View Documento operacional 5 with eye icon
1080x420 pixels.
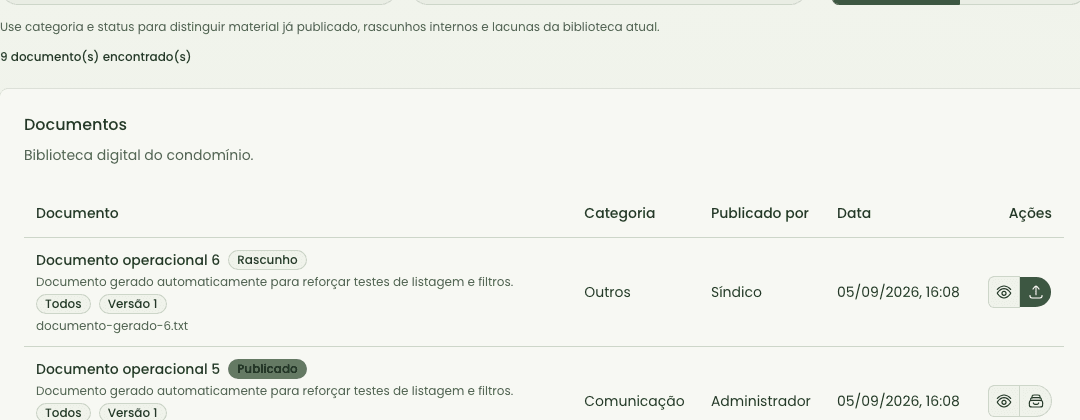pyautogui.click(x=1004, y=401)
